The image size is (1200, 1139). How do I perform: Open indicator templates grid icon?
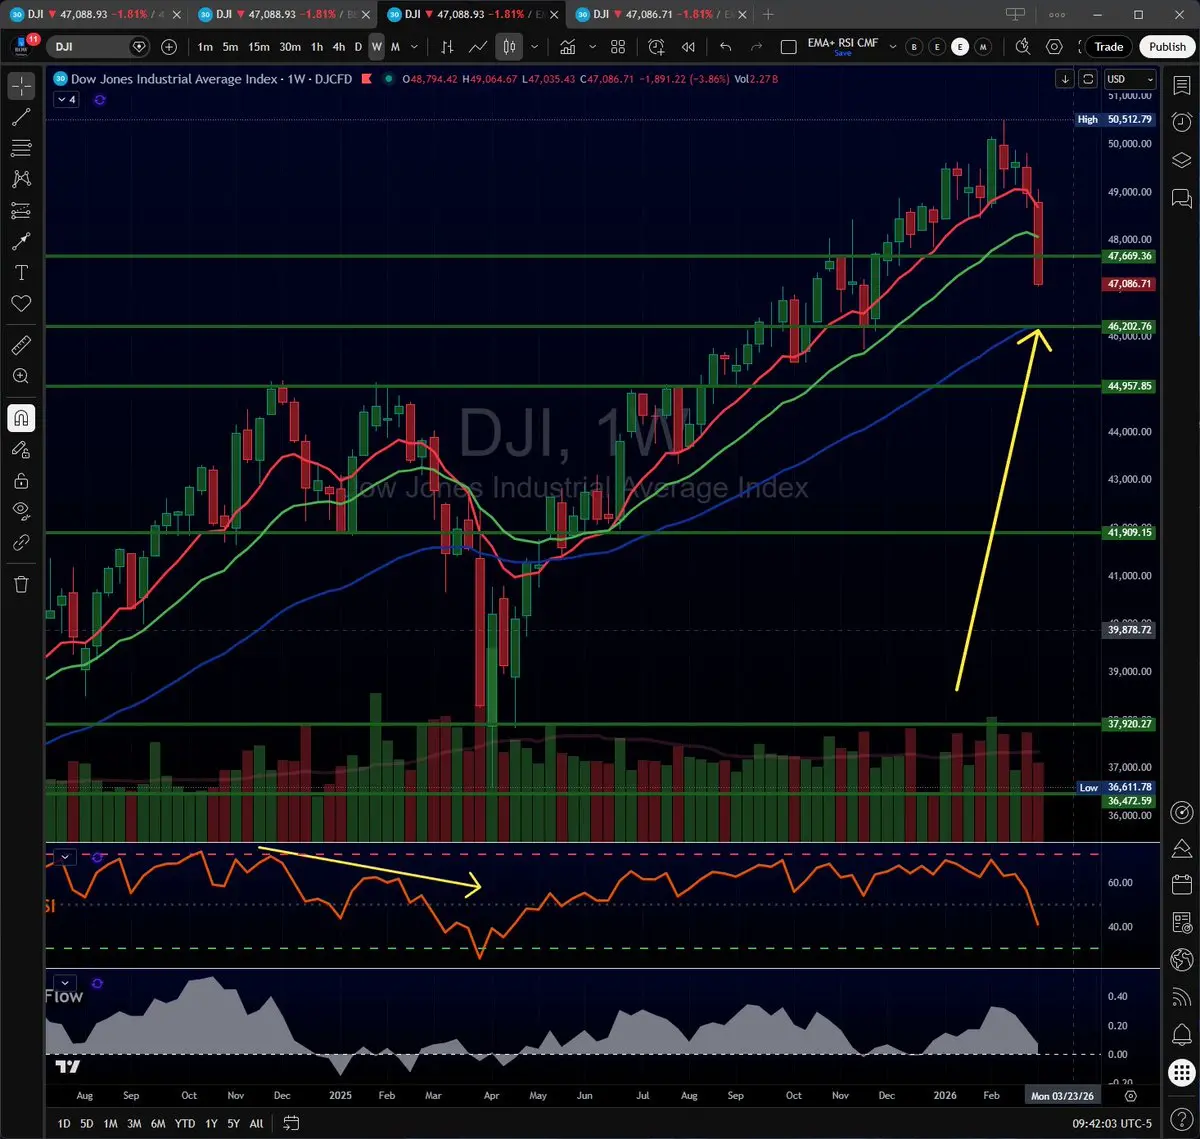[x=618, y=47]
